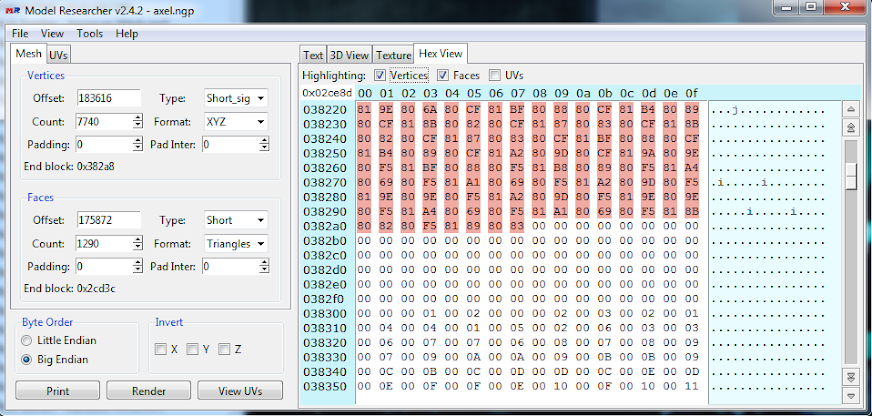Image resolution: width=872 pixels, height=416 pixels.
Task: Click page-up double arrow in hex scrollbar
Action: coord(850,128)
